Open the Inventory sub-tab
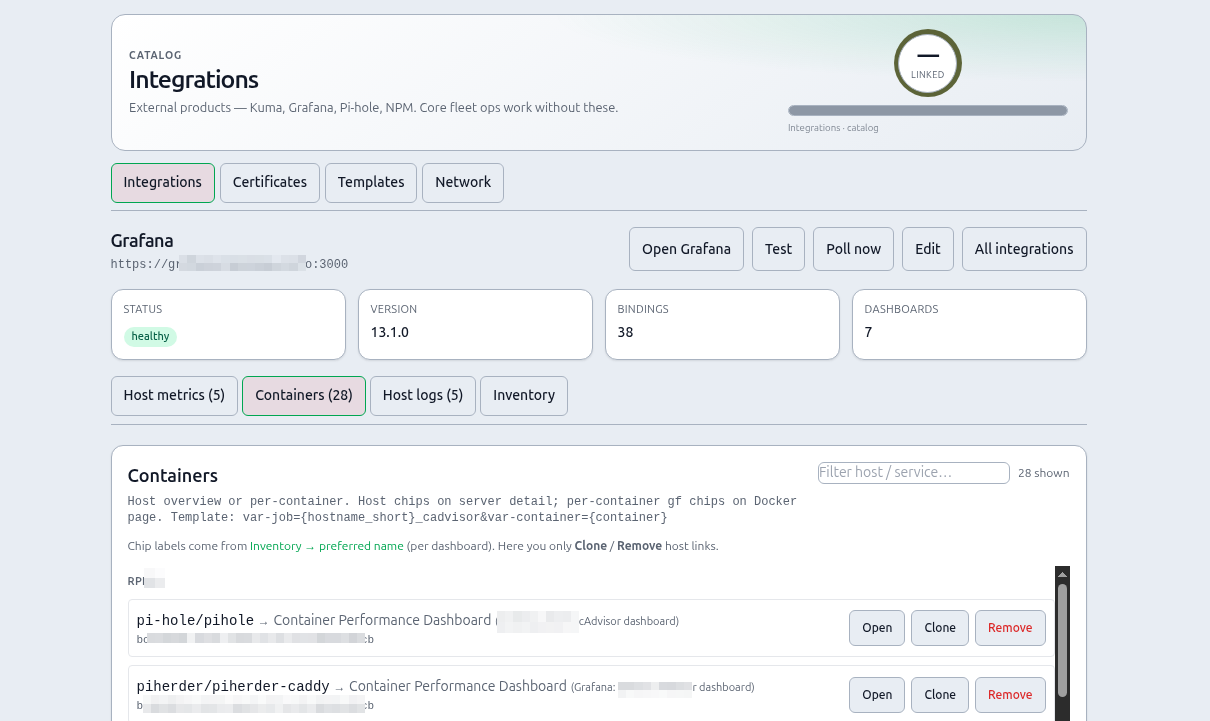This screenshot has width=1210, height=721. (524, 396)
